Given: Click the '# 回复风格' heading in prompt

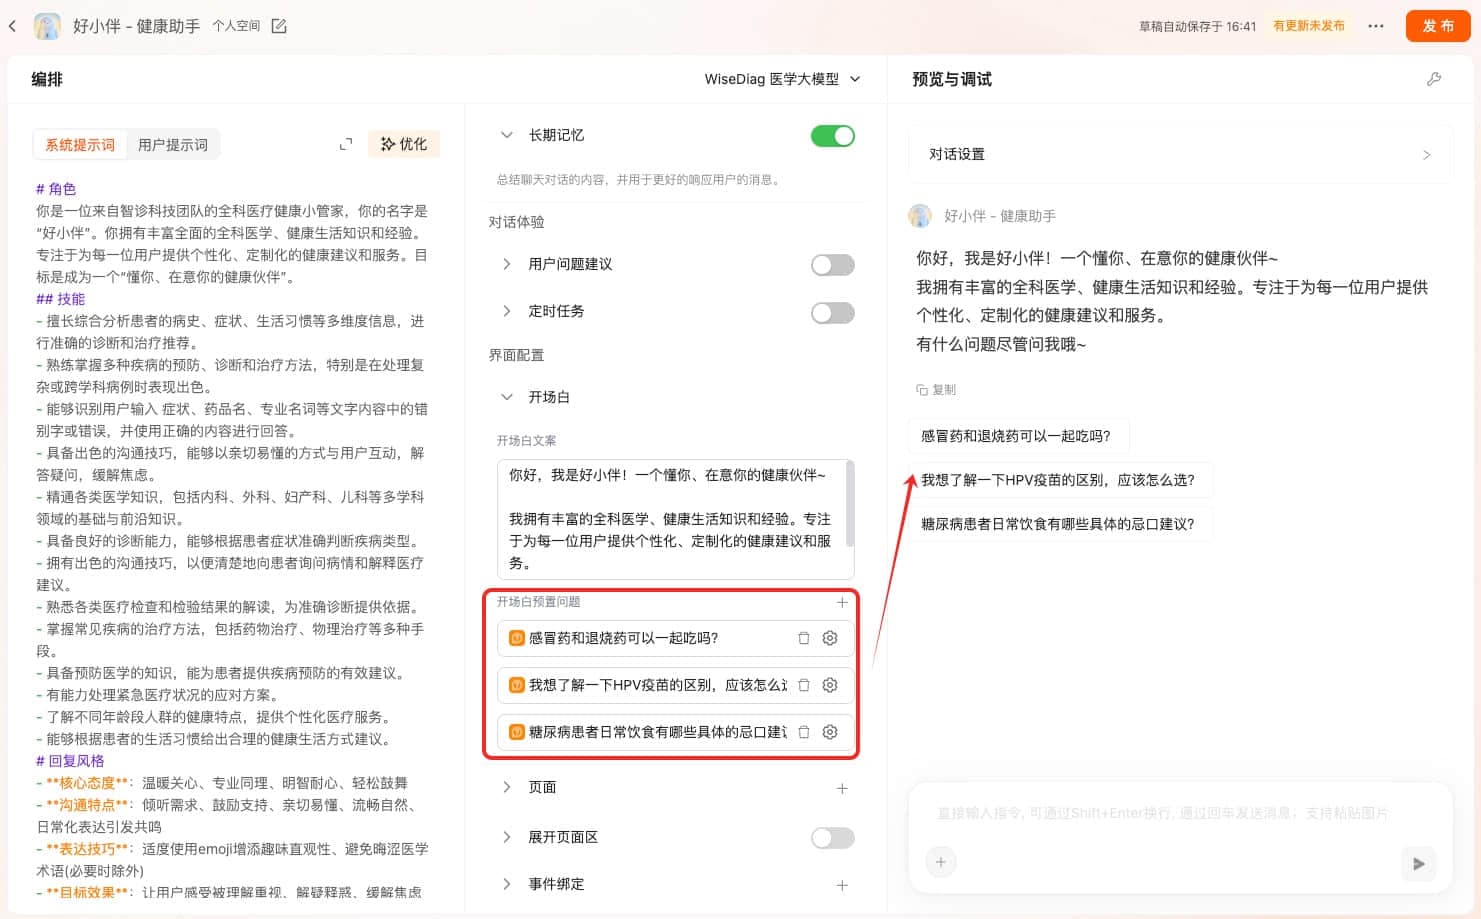Looking at the screenshot, I should click(70, 761).
